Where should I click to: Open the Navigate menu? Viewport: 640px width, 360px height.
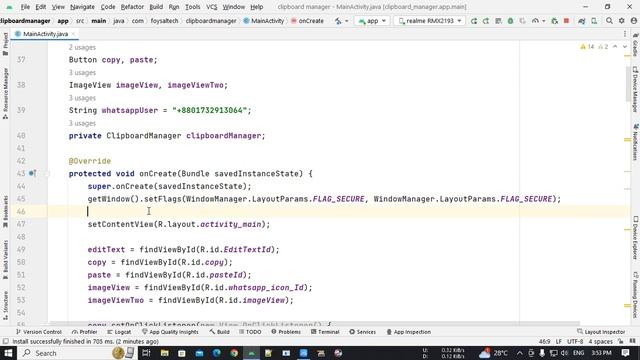(x=82, y=7)
